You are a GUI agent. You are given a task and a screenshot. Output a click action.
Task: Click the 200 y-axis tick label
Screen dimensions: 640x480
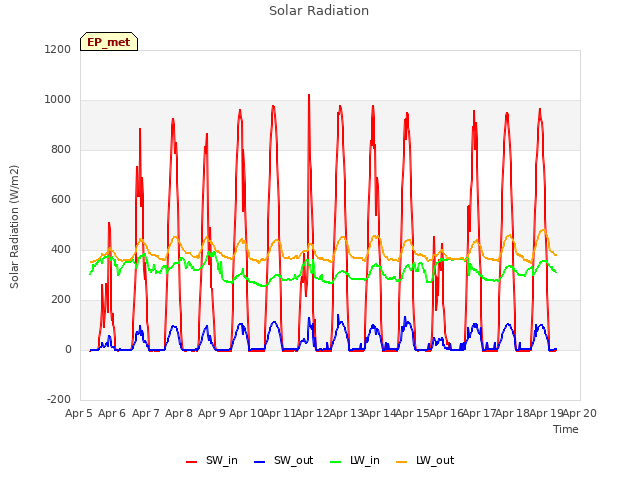[x=61, y=300]
